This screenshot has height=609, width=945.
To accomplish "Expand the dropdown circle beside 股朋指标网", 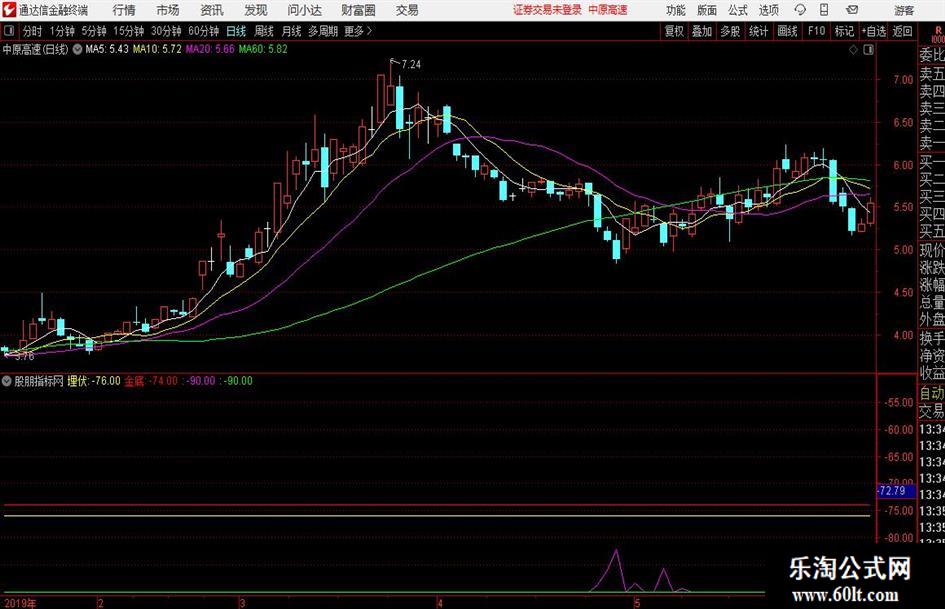I will pos(7,380).
